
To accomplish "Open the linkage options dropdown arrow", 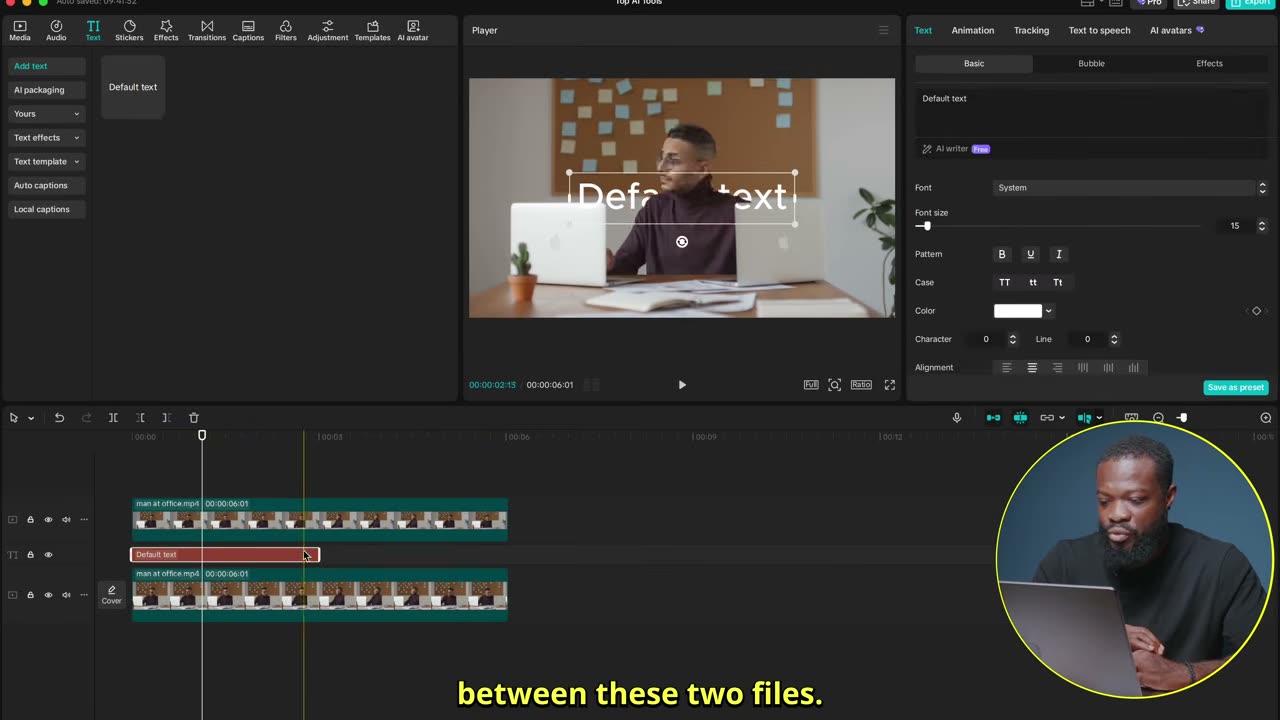I will point(1061,418).
